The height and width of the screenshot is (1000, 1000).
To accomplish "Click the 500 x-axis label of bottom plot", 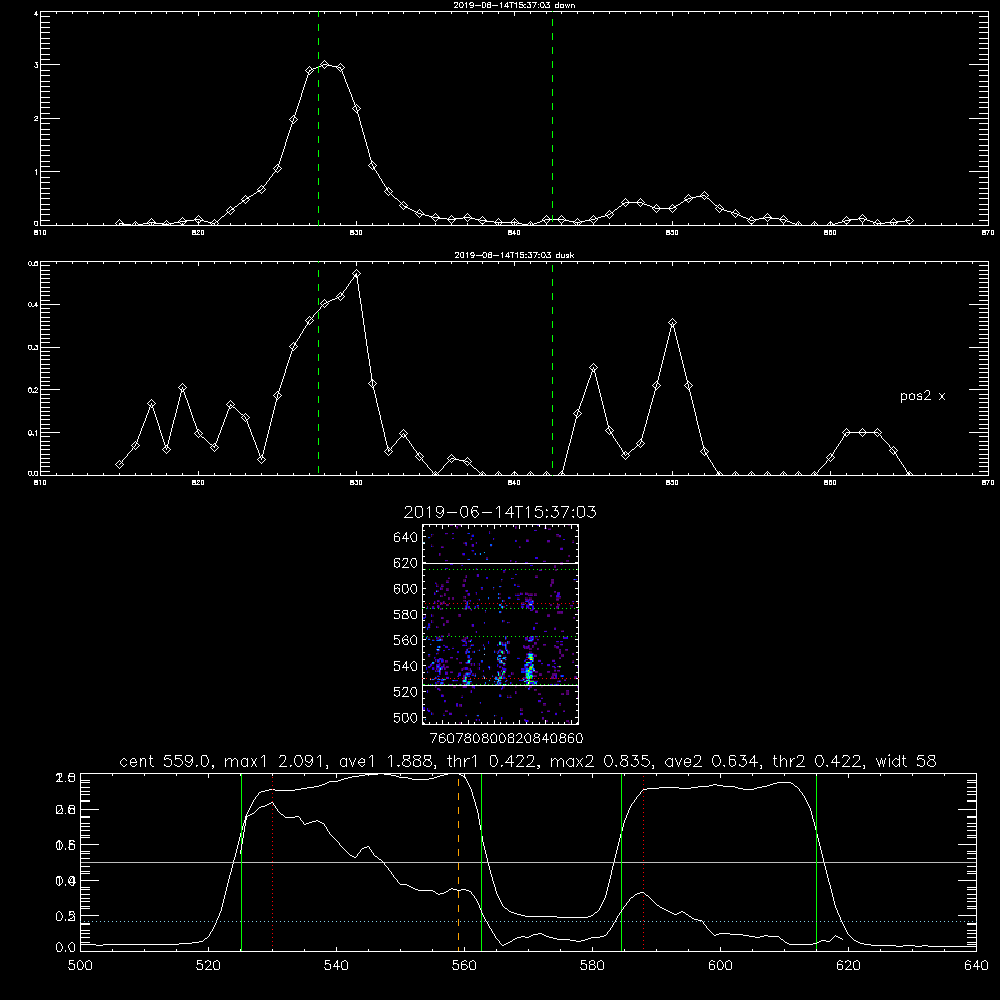I will point(80,966).
